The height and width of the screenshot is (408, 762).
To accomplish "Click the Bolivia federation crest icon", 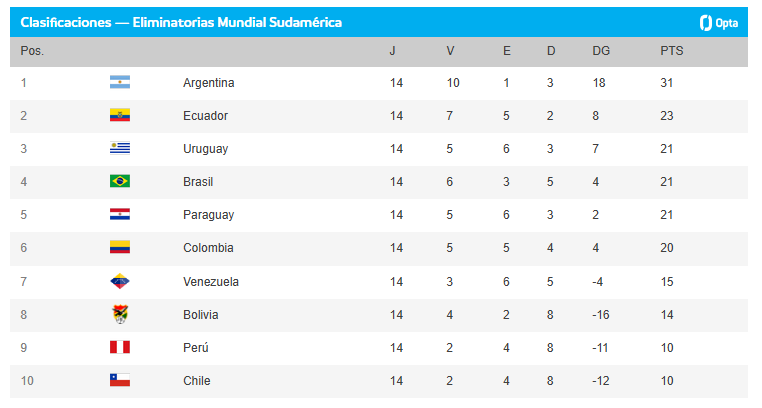I will (120, 314).
